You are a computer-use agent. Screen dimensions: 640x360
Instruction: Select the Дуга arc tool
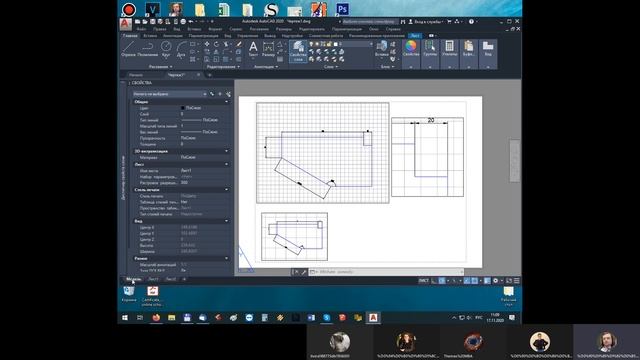point(181,49)
